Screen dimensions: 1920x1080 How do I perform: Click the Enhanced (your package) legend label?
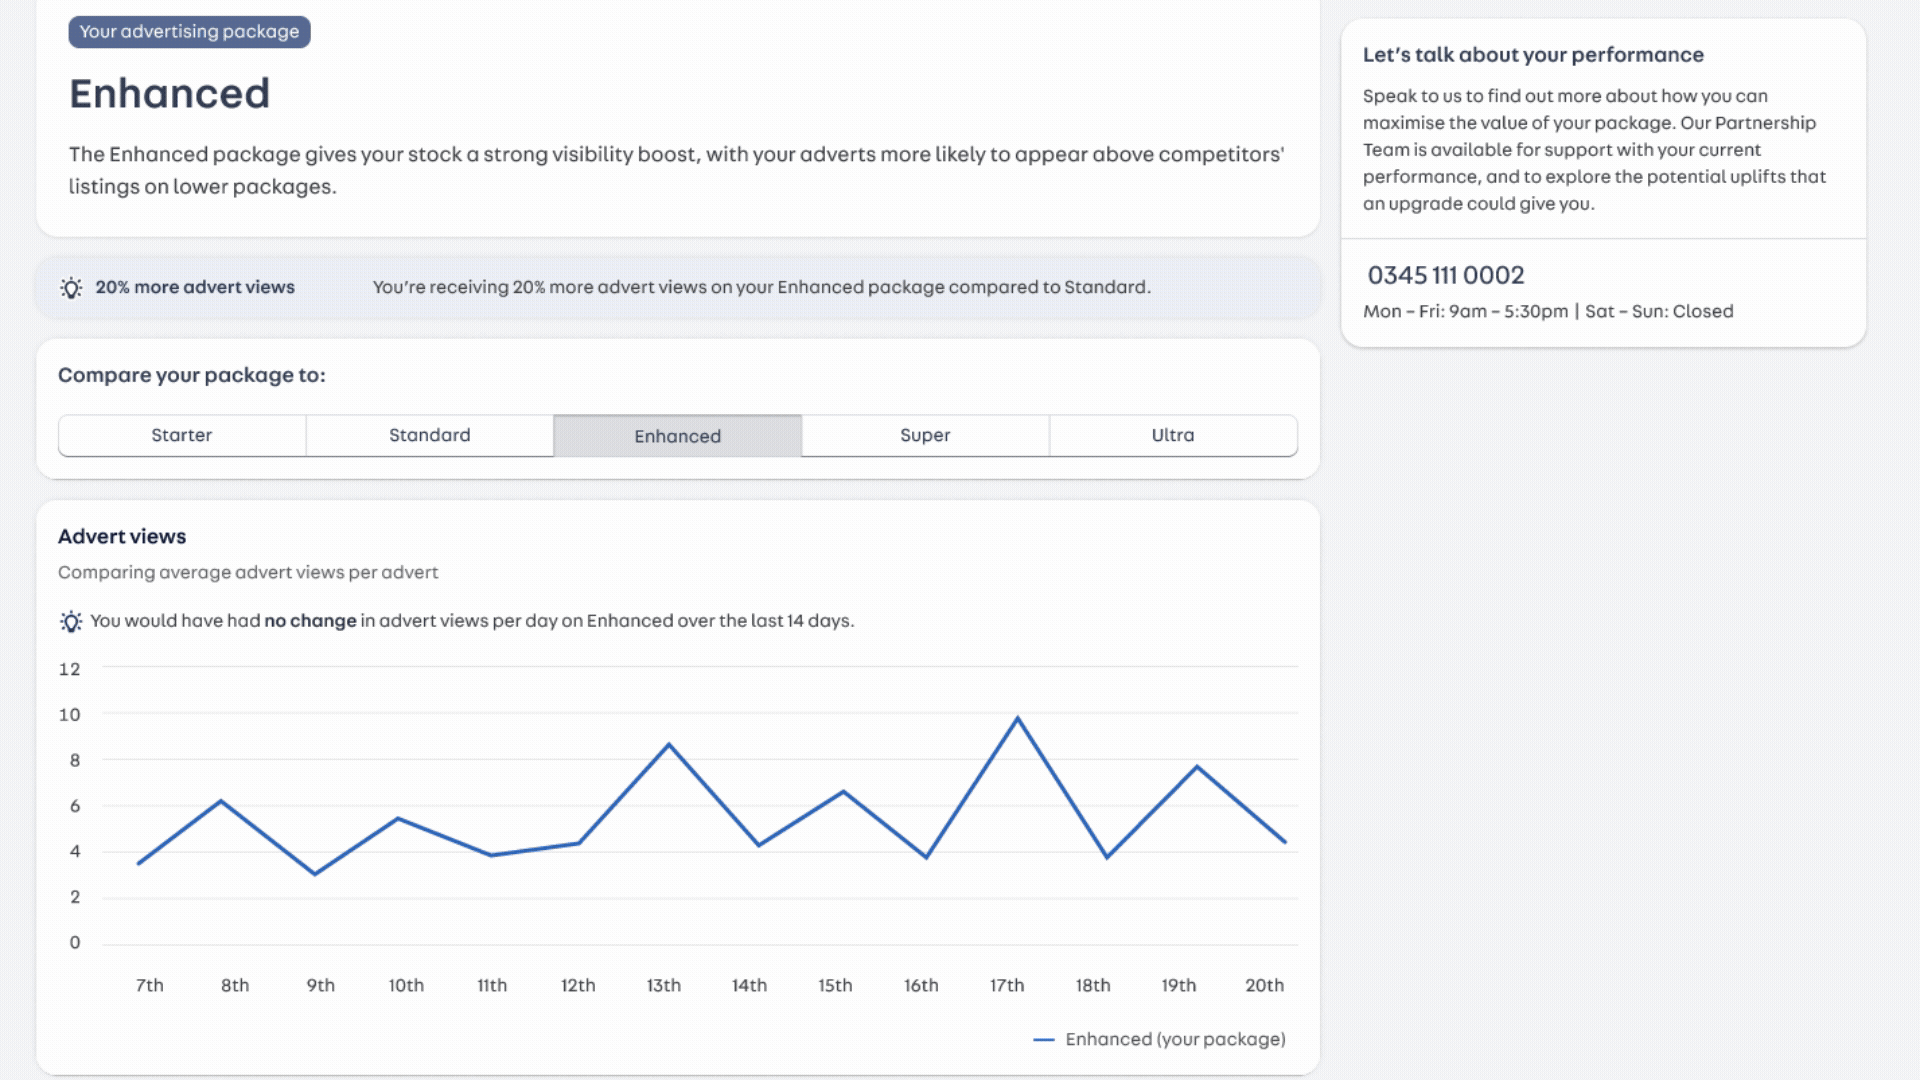[x=1176, y=1040]
